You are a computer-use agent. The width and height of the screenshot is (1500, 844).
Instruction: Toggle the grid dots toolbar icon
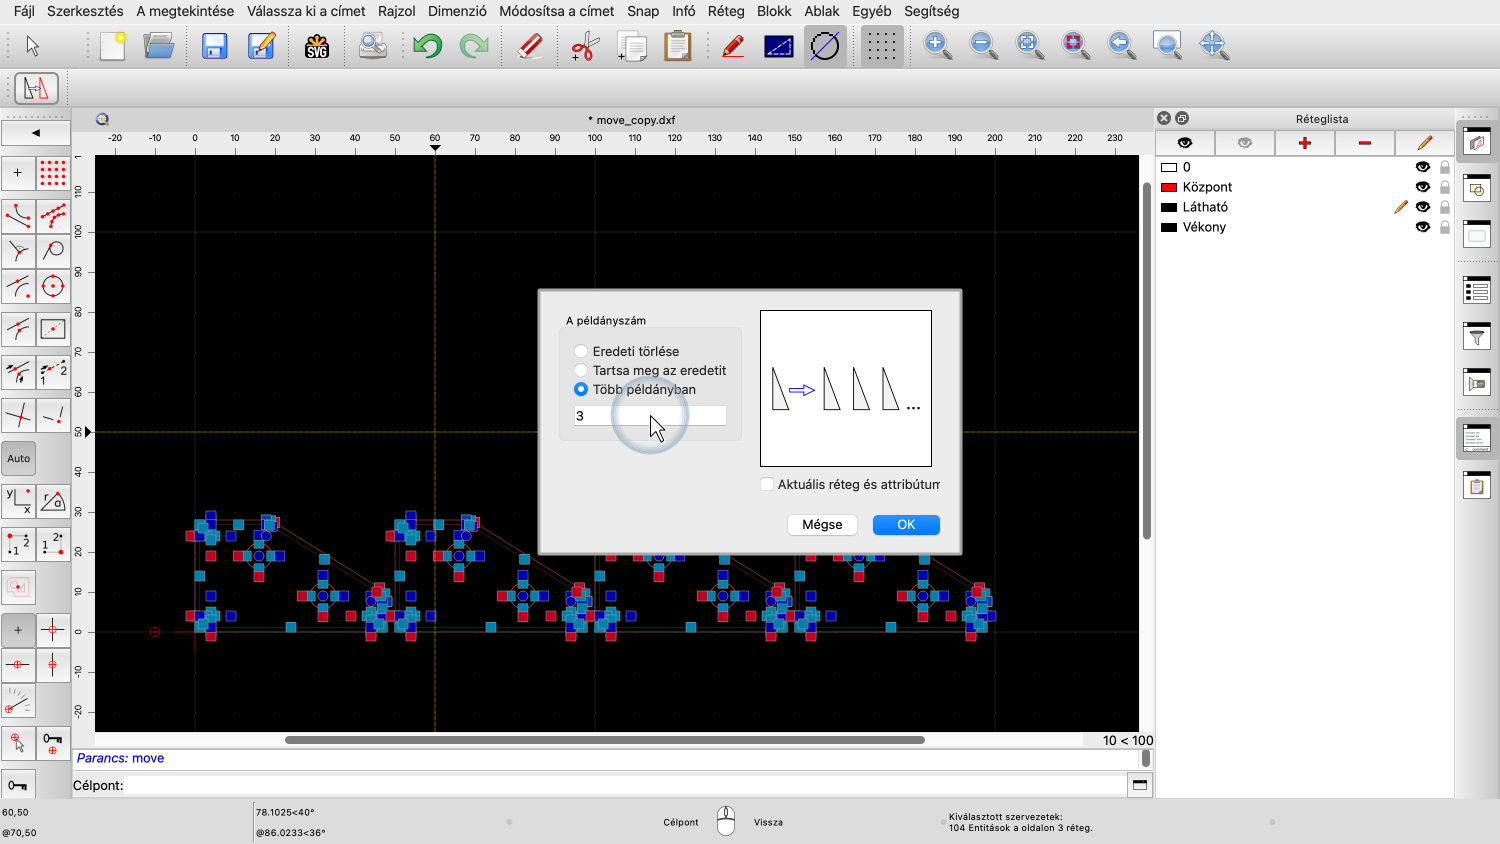(881, 46)
